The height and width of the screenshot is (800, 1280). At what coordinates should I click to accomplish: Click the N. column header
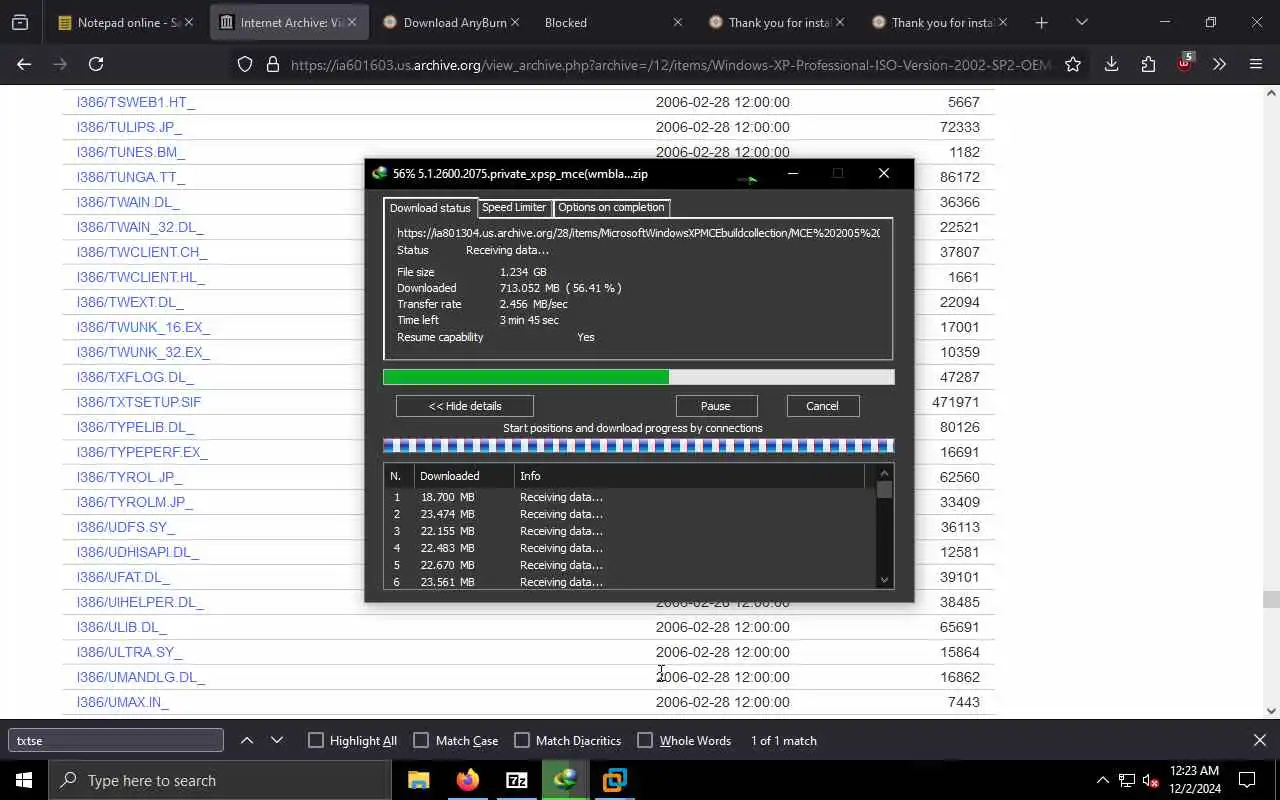399,476
